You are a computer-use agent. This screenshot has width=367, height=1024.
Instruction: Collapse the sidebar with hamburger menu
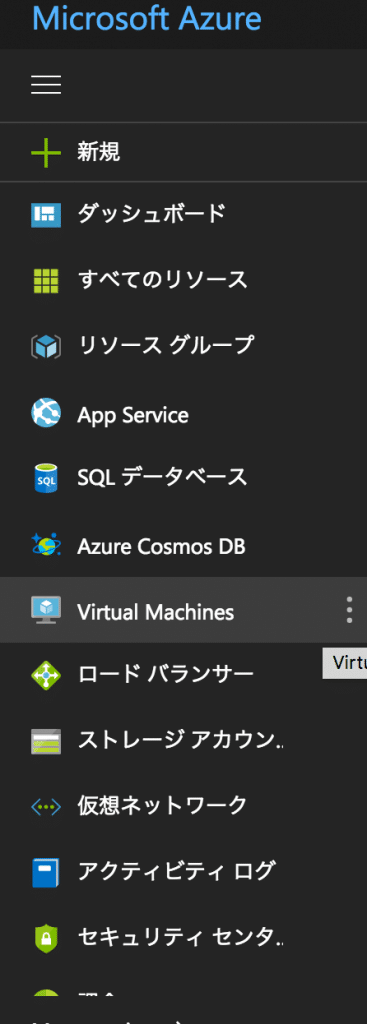pyautogui.click(x=46, y=85)
